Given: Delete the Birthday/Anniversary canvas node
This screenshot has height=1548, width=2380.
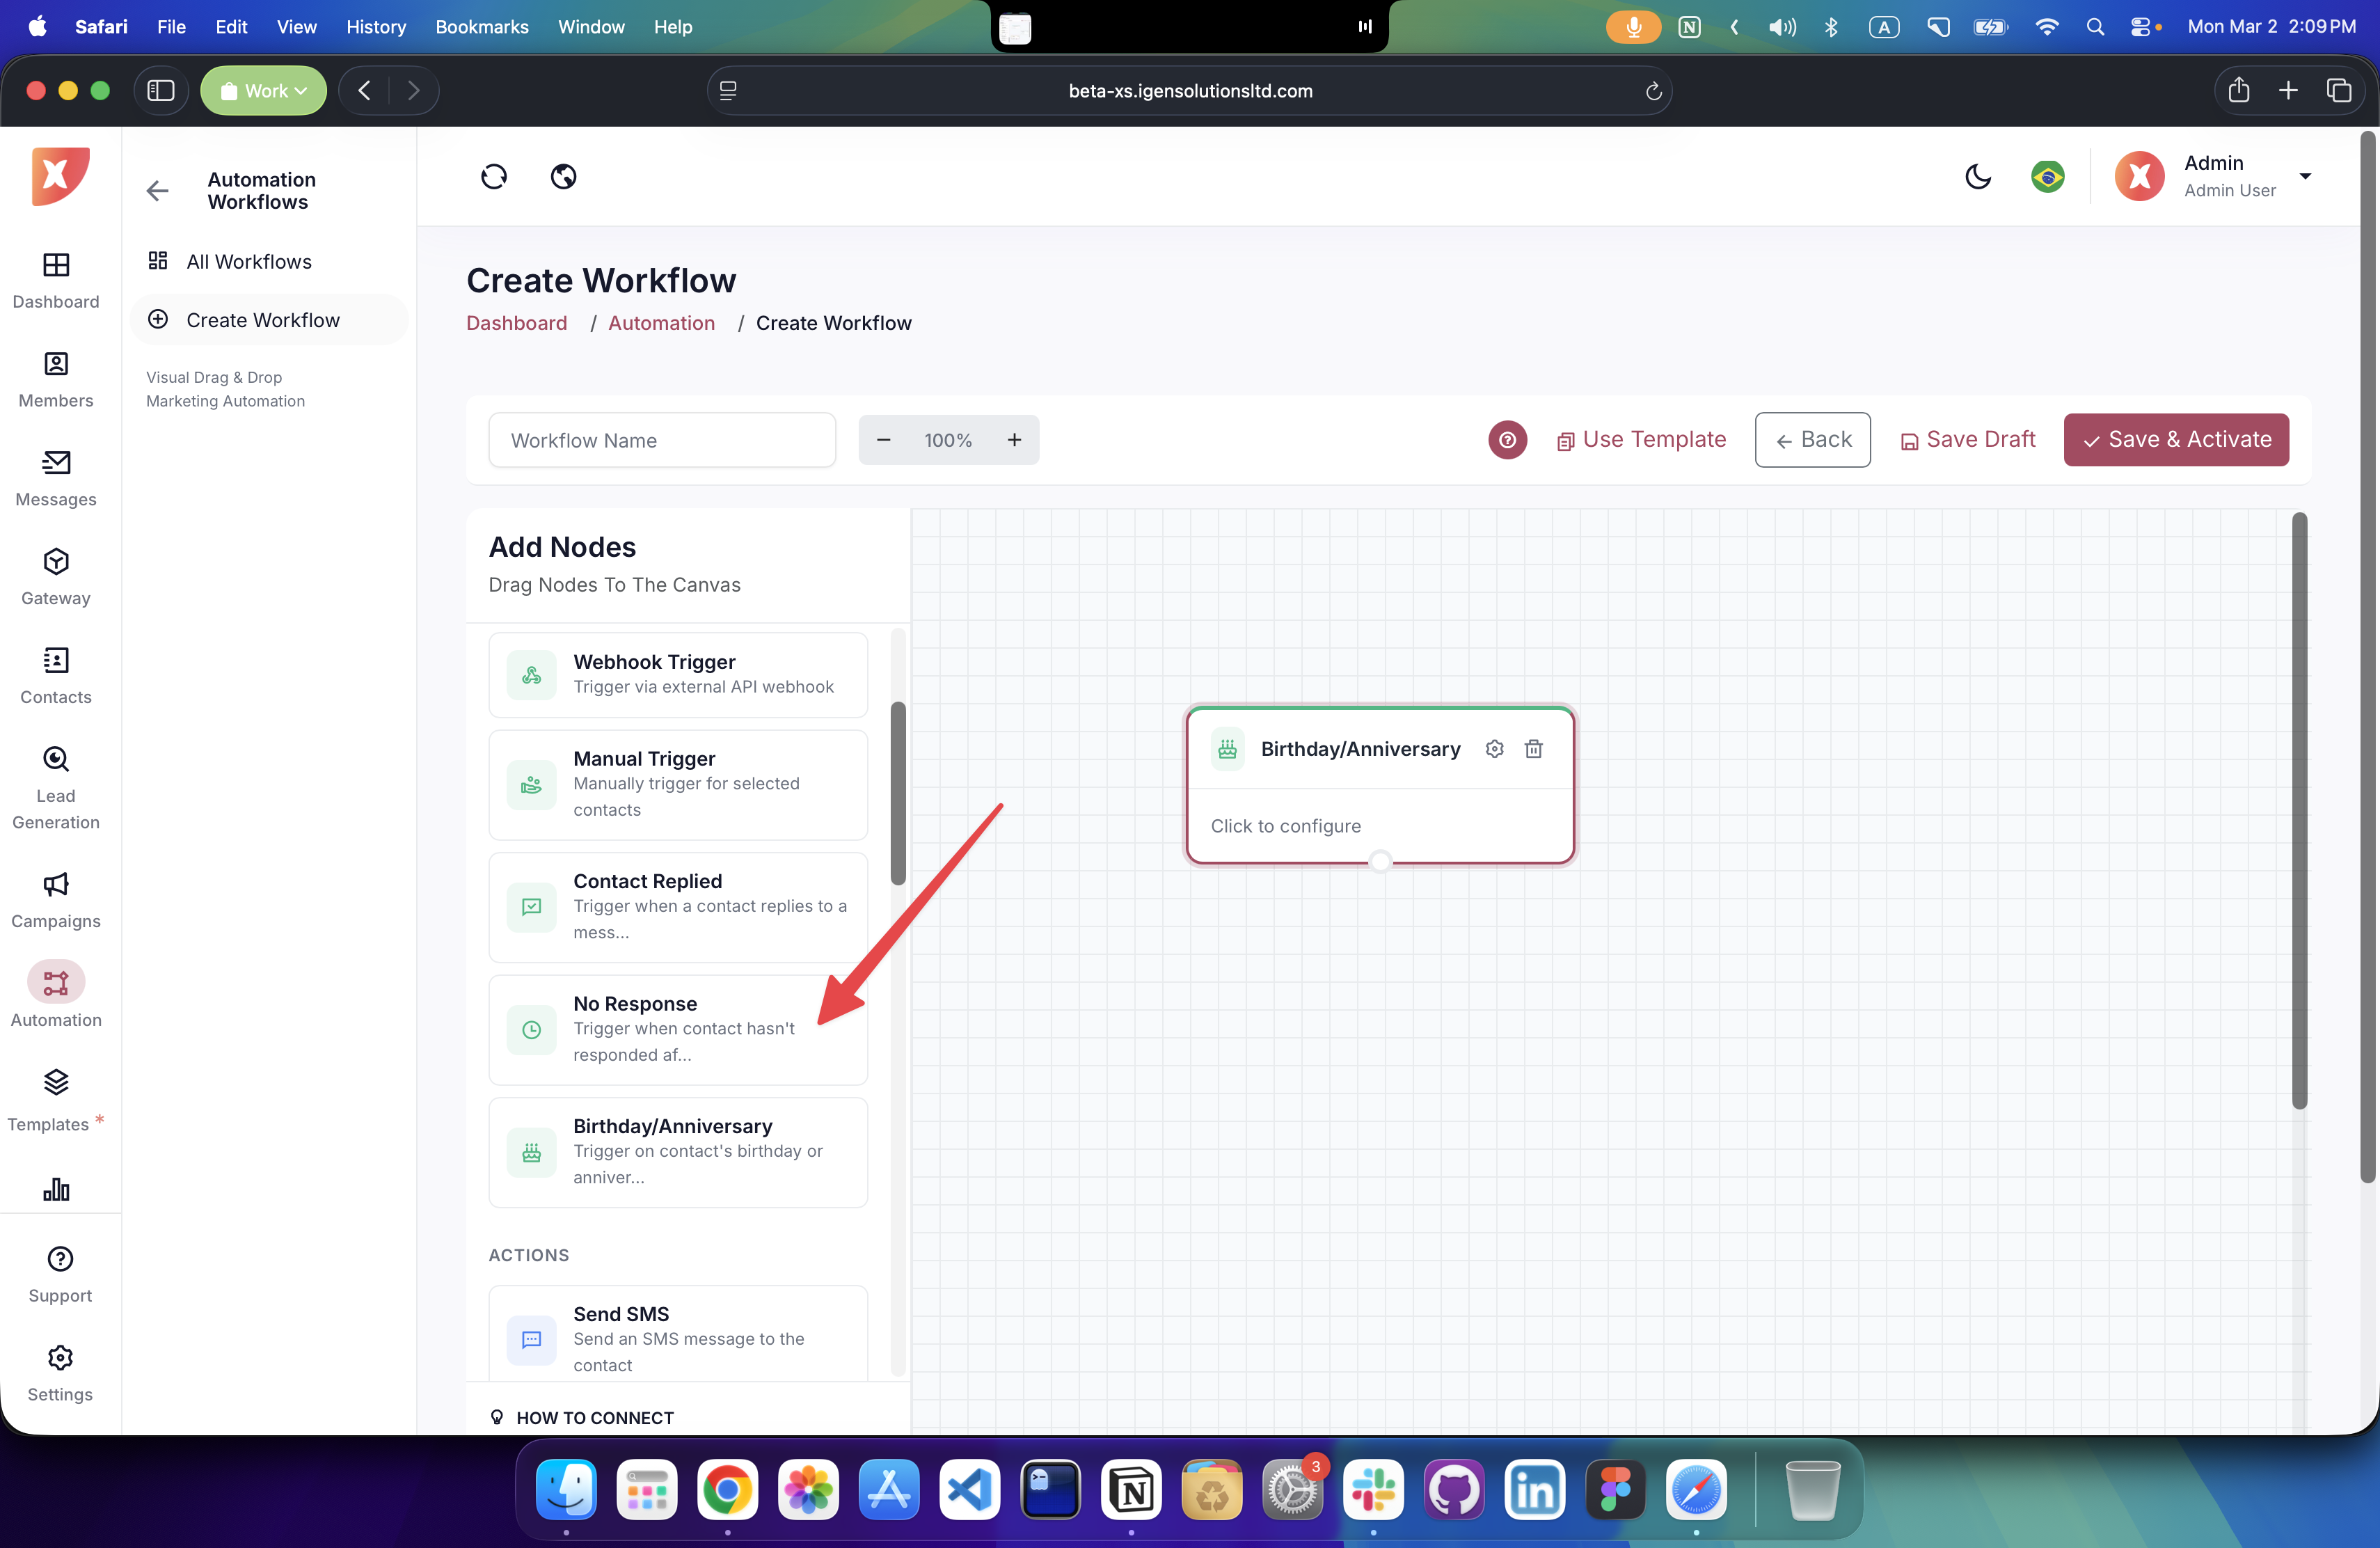Looking at the screenshot, I should pos(1533,749).
